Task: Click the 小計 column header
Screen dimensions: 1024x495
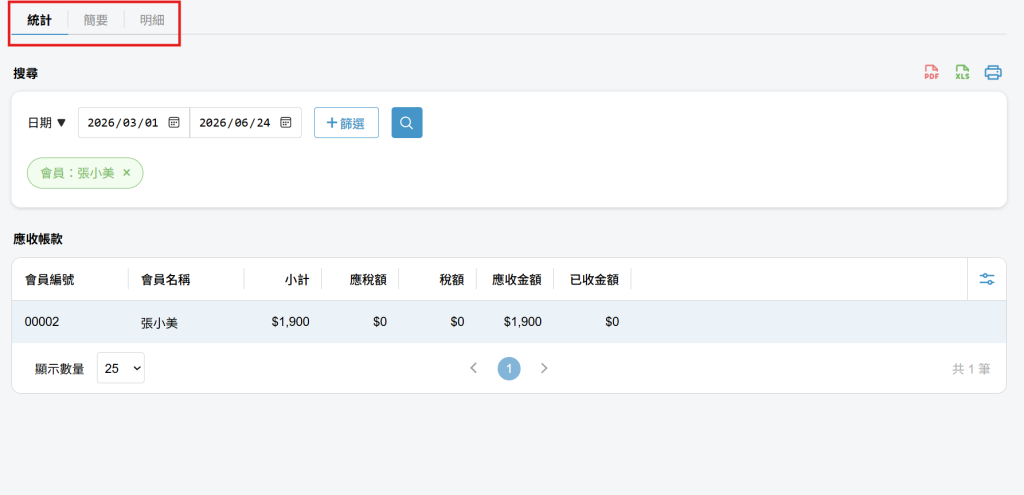Action: 297,279
